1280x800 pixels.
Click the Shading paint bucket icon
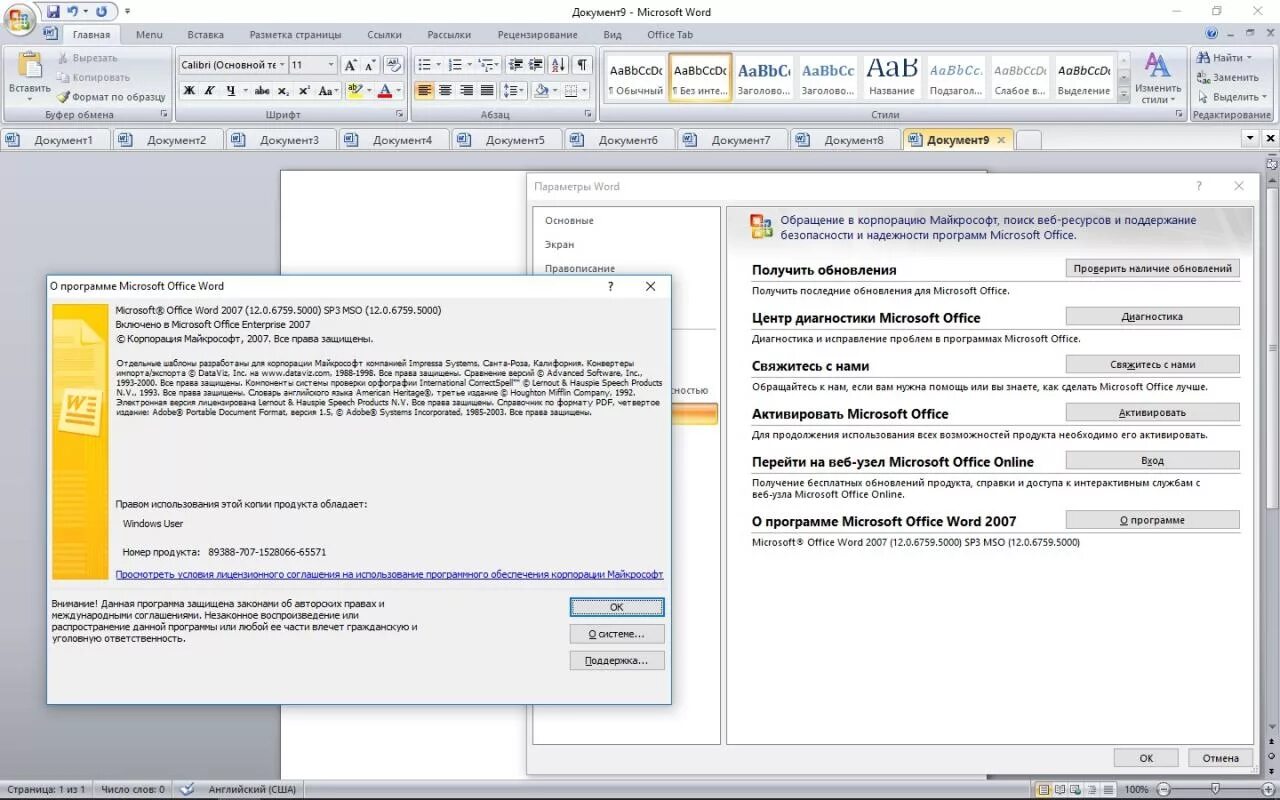(541, 90)
